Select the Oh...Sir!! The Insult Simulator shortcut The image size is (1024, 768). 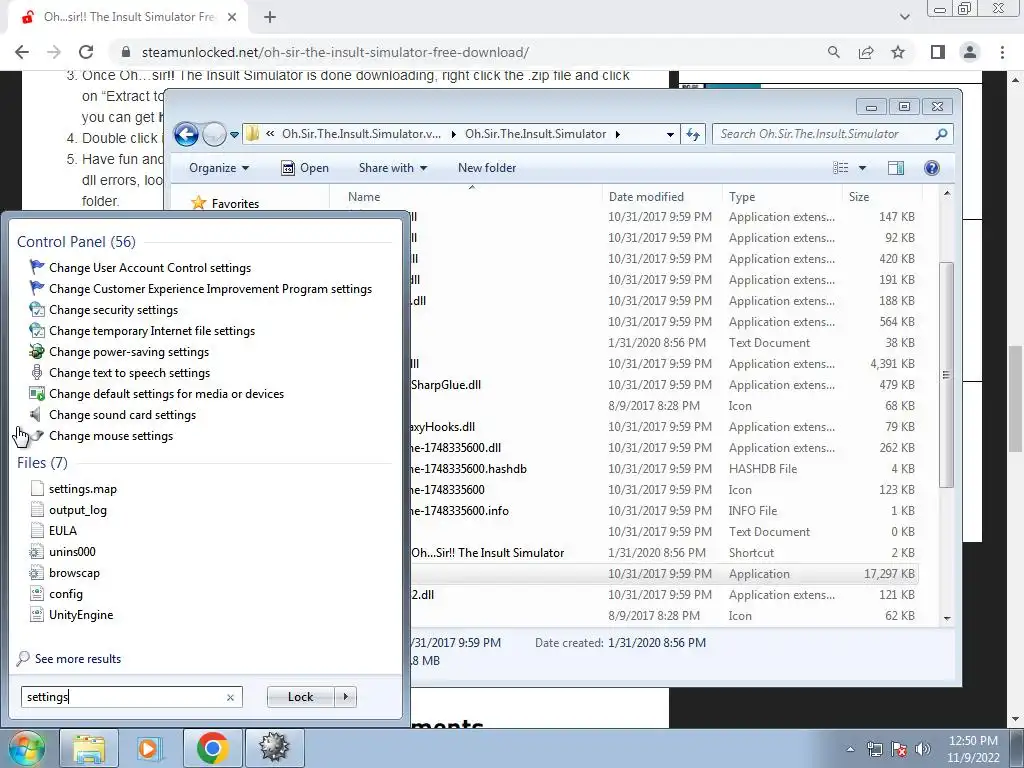(x=487, y=552)
